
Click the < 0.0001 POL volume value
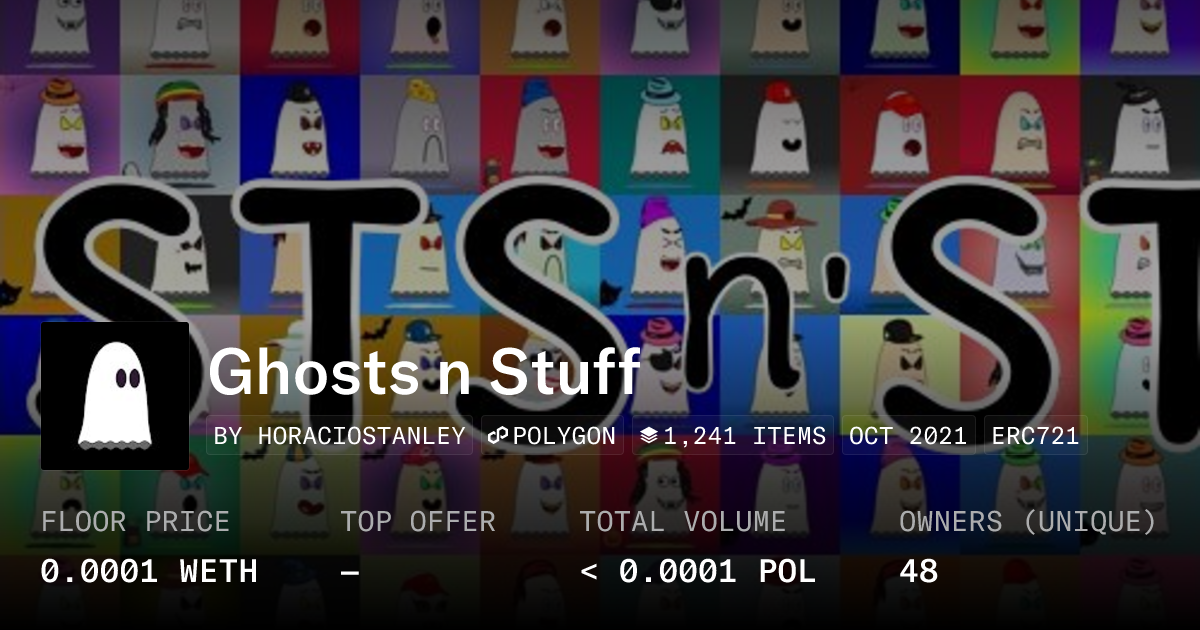coord(698,572)
